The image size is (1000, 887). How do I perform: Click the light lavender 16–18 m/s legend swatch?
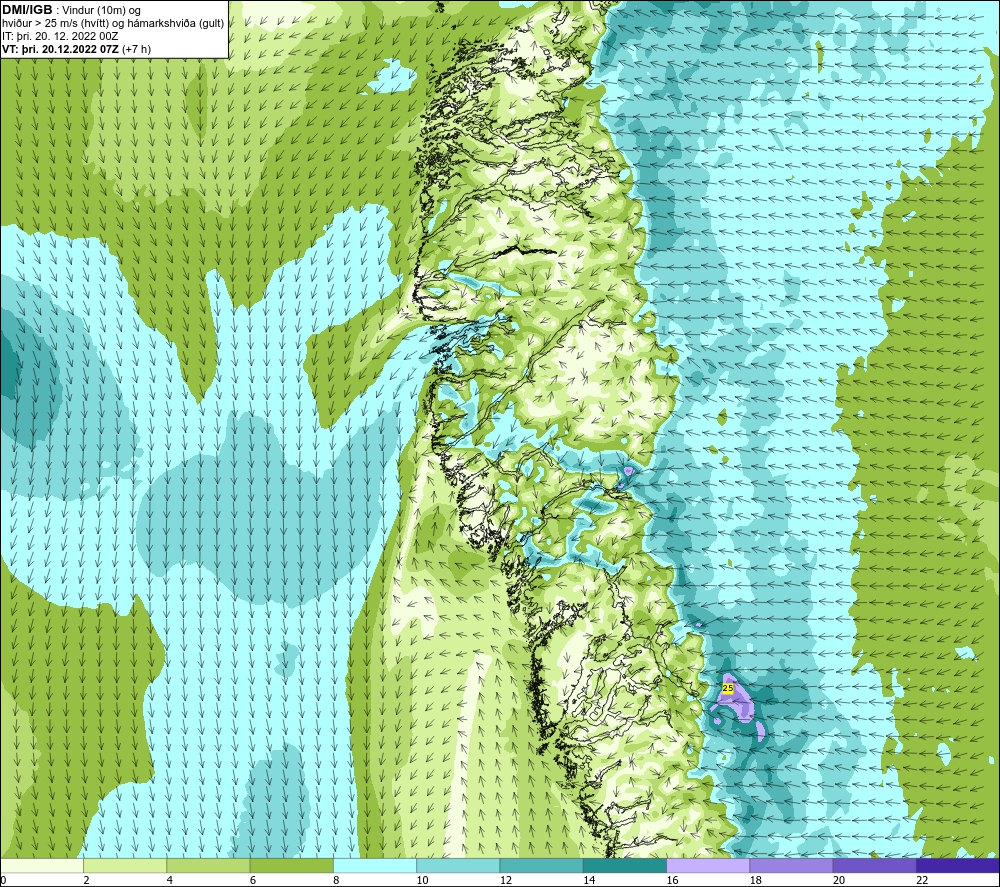pyautogui.click(x=708, y=865)
